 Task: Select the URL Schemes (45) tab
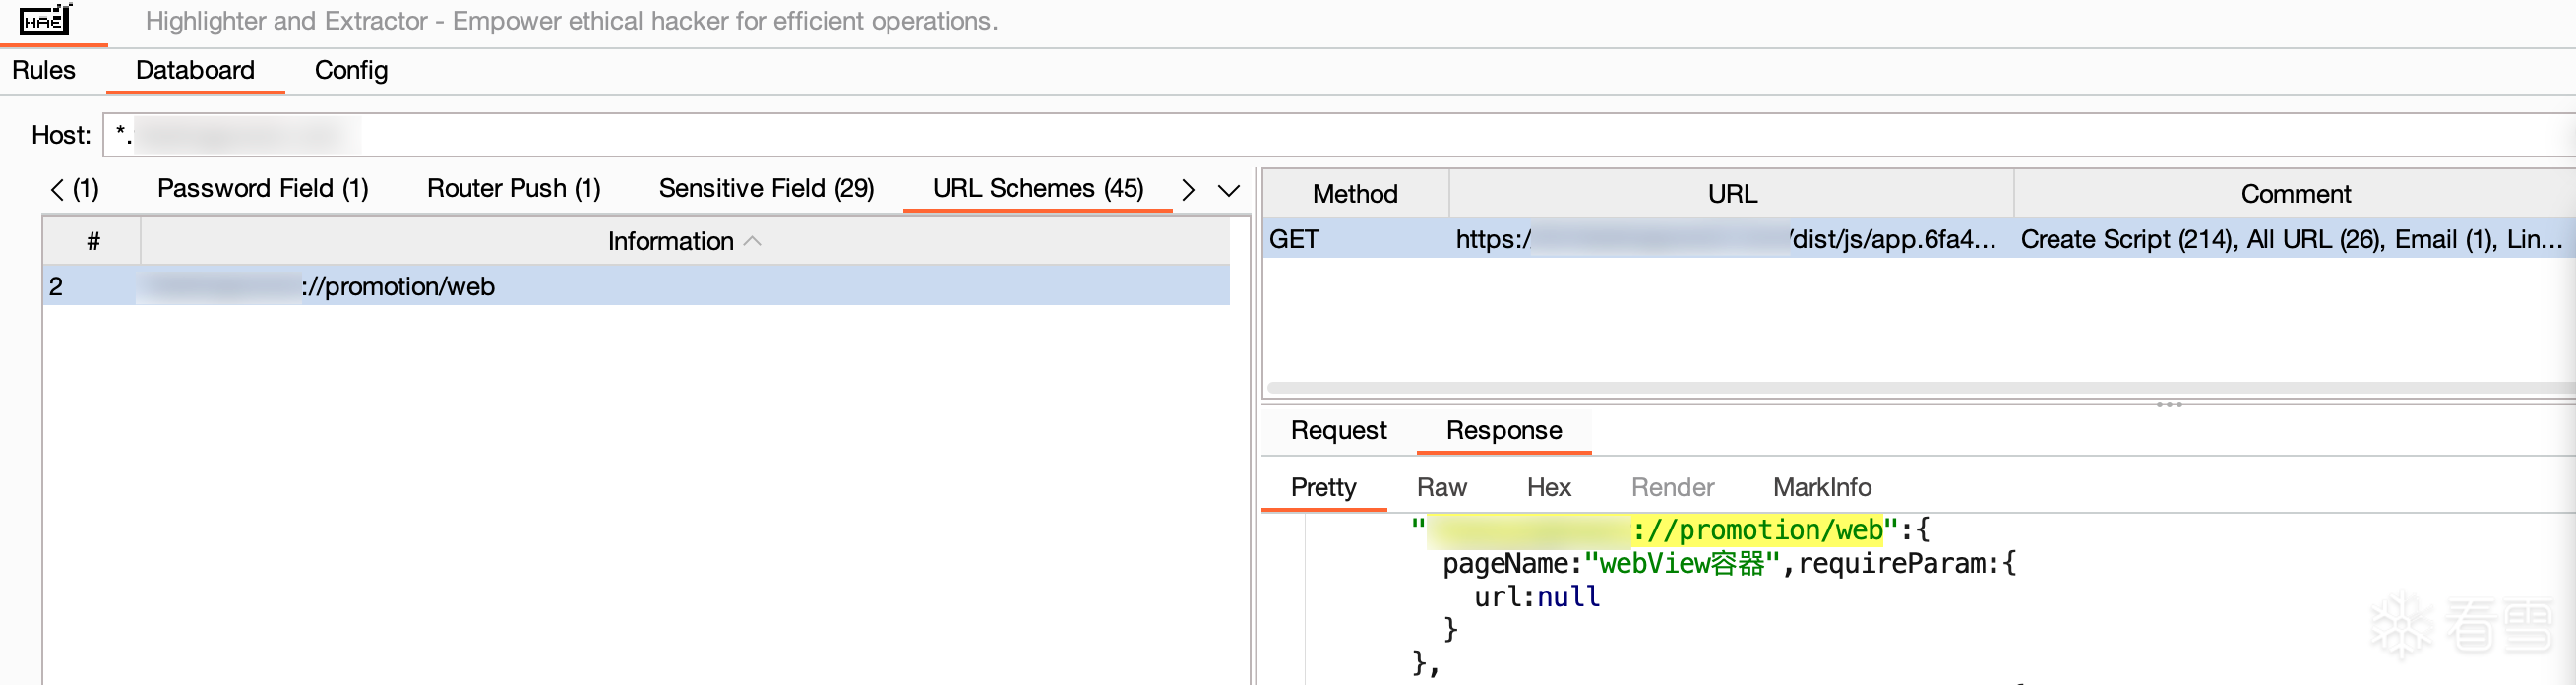point(1037,188)
